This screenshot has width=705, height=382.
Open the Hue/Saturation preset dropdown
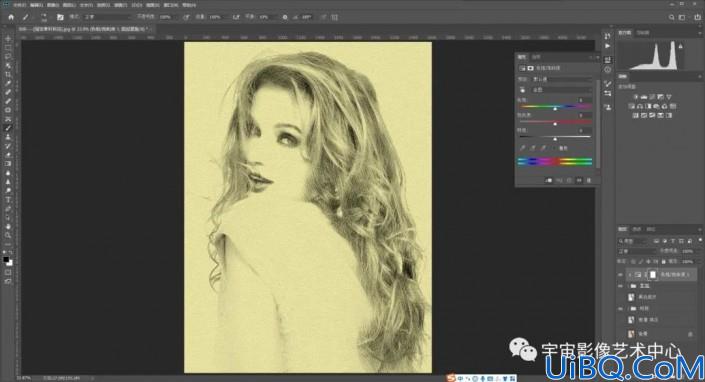point(562,79)
